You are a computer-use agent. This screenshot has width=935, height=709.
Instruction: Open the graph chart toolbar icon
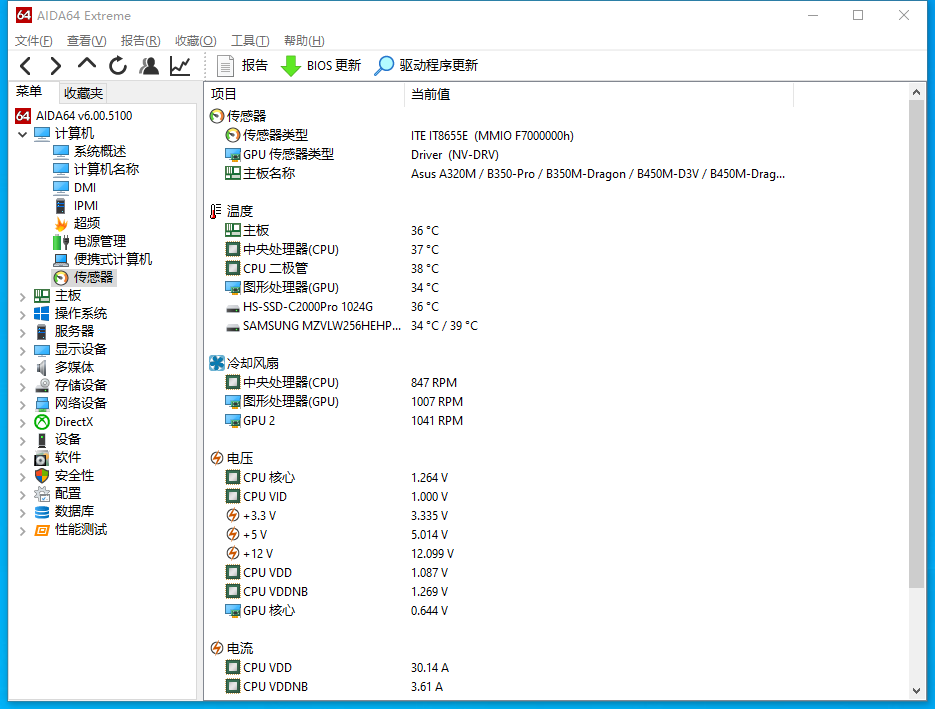click(180, 66)
